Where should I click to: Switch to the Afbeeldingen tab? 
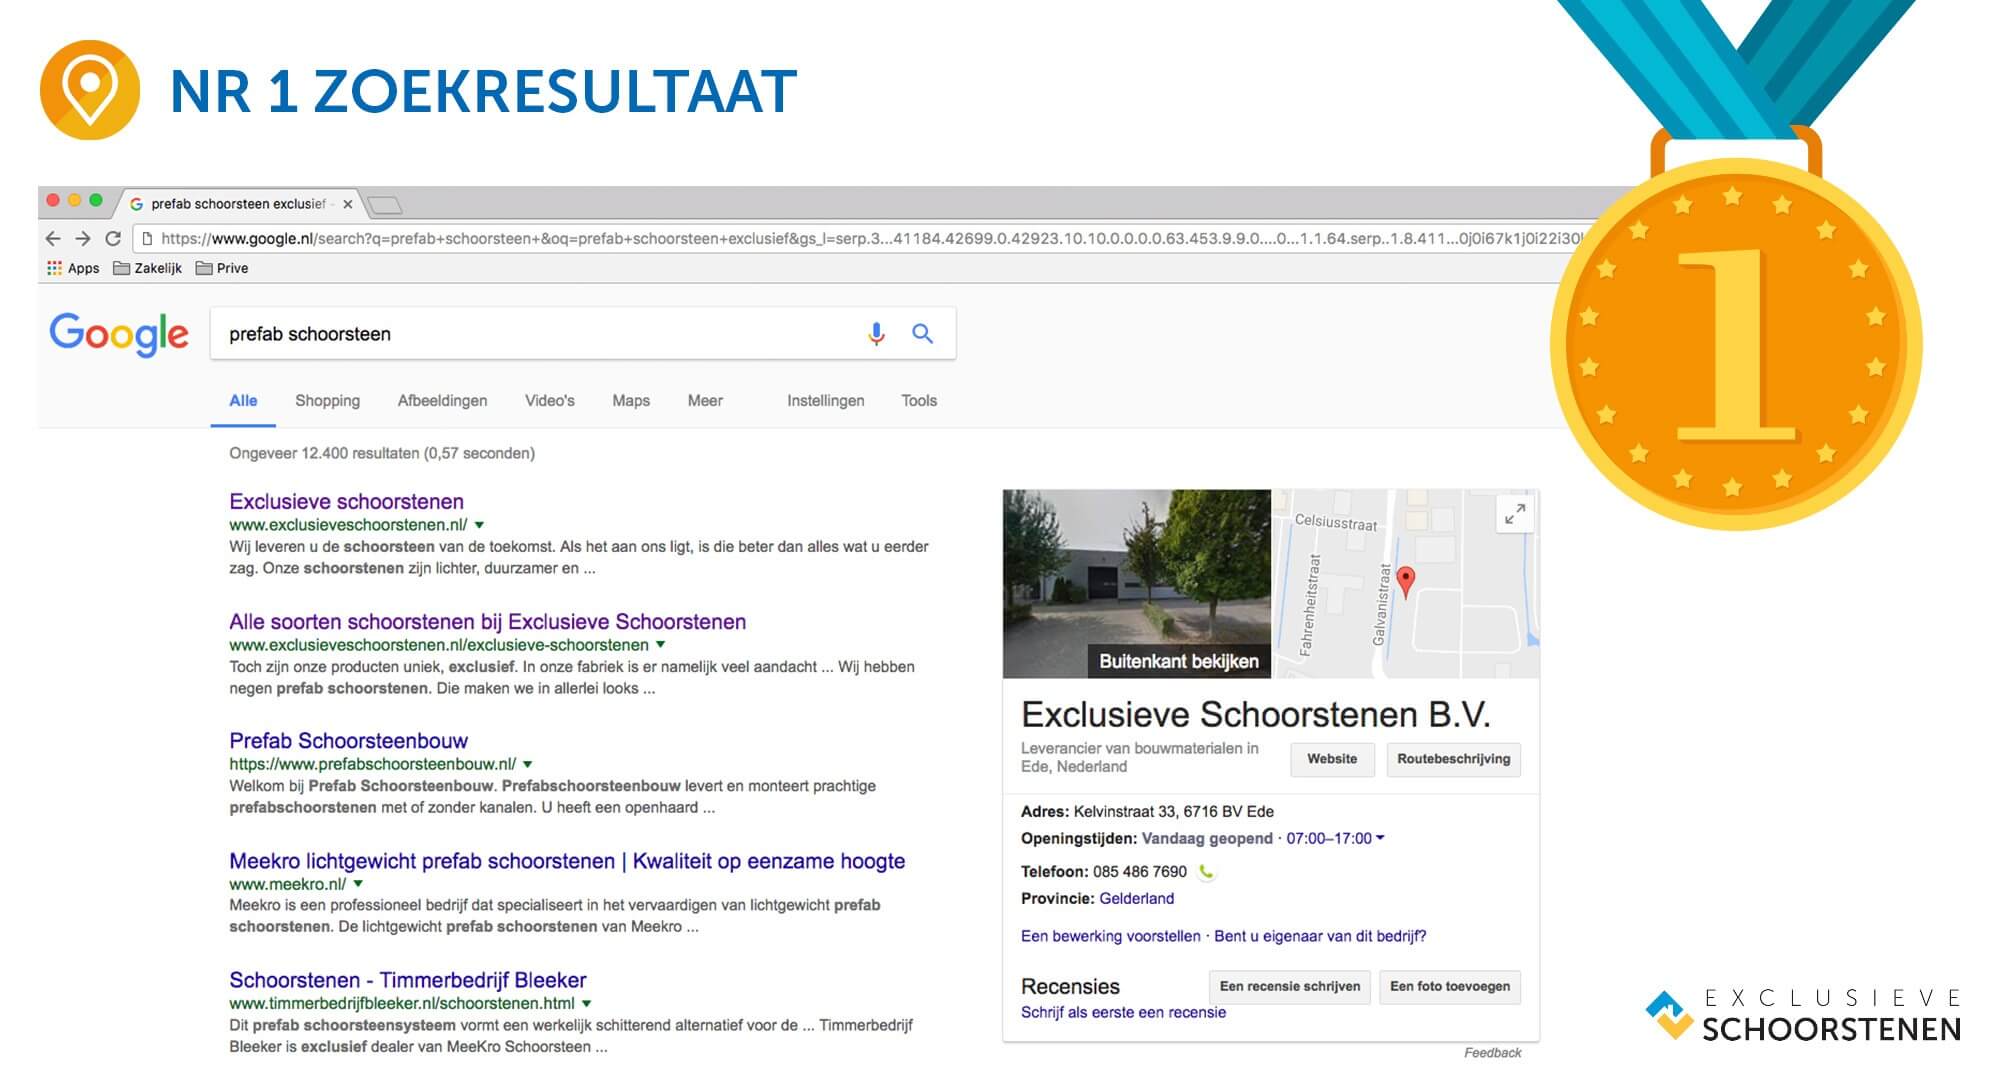tap(442, 401)
